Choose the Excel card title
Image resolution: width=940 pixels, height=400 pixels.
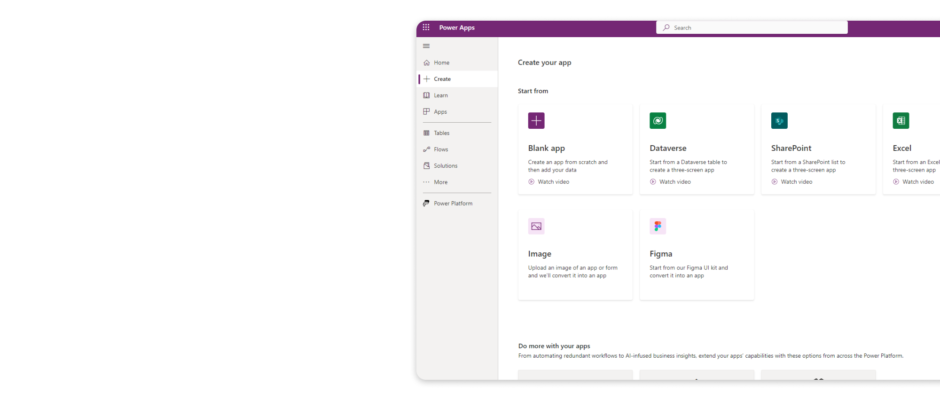[x=902, y=148]
